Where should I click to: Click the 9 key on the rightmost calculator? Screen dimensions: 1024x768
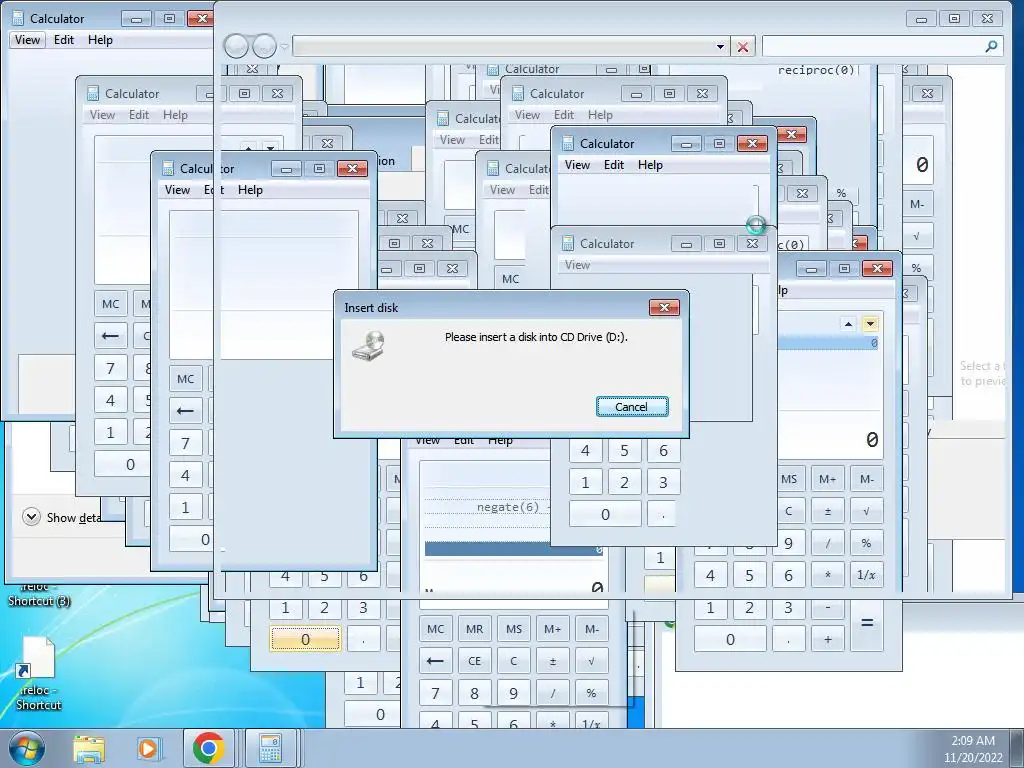click(x=790, y=543)
